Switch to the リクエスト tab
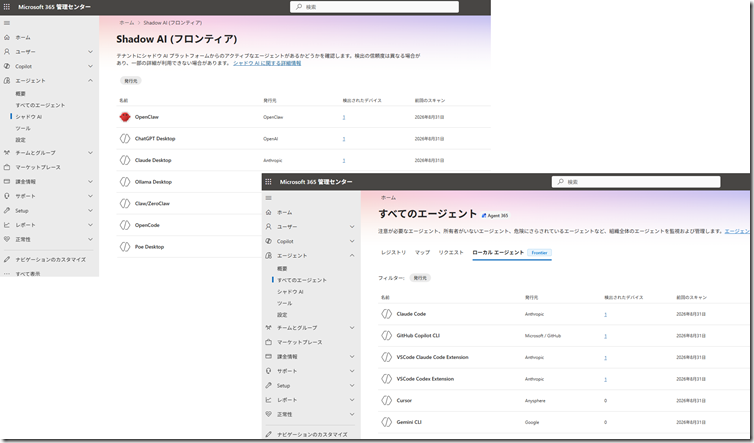Screen dimensions: 754x443 point(451,253)
